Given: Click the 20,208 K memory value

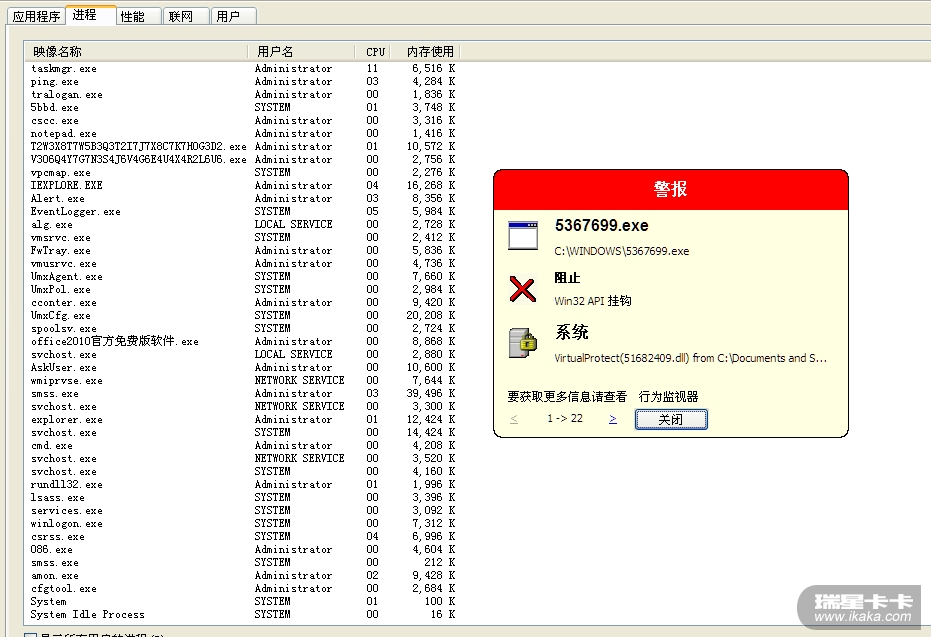Looking at the screenshot, I should pyautogui.click(x=430, y=315).
